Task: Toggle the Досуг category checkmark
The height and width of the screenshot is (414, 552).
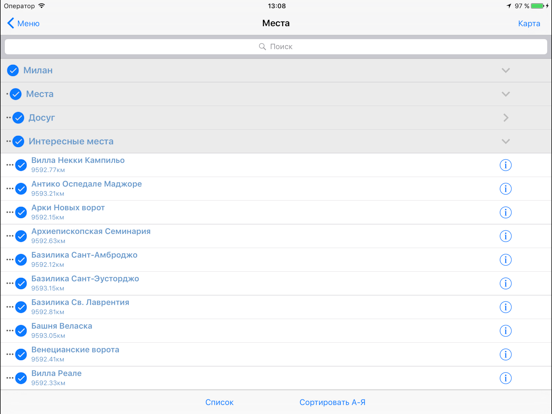Action: (18, 118)
